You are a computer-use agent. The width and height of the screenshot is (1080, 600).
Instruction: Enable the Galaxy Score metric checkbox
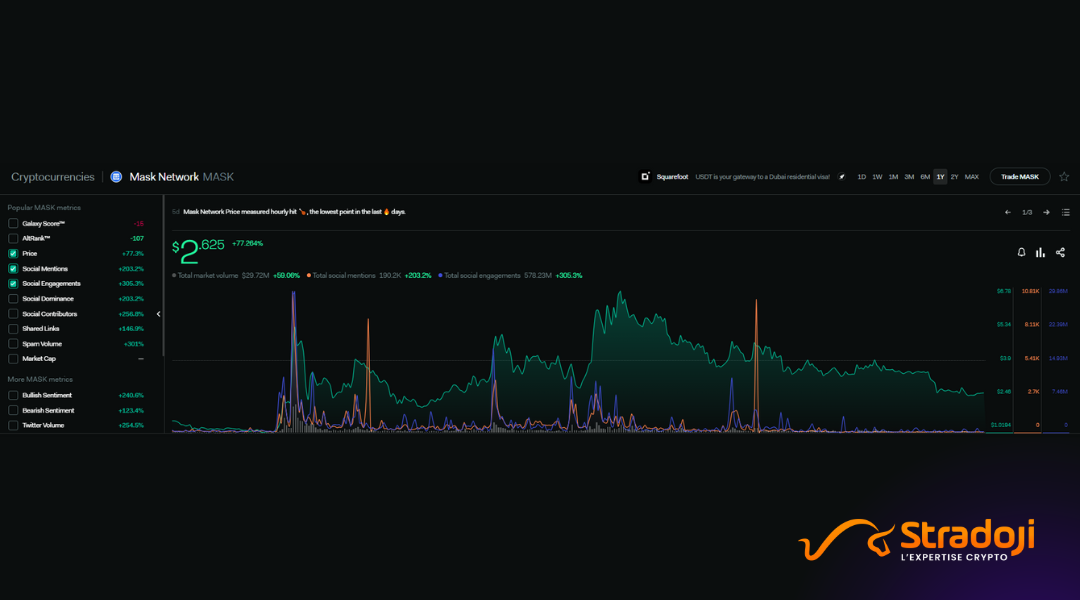point(13,224)
